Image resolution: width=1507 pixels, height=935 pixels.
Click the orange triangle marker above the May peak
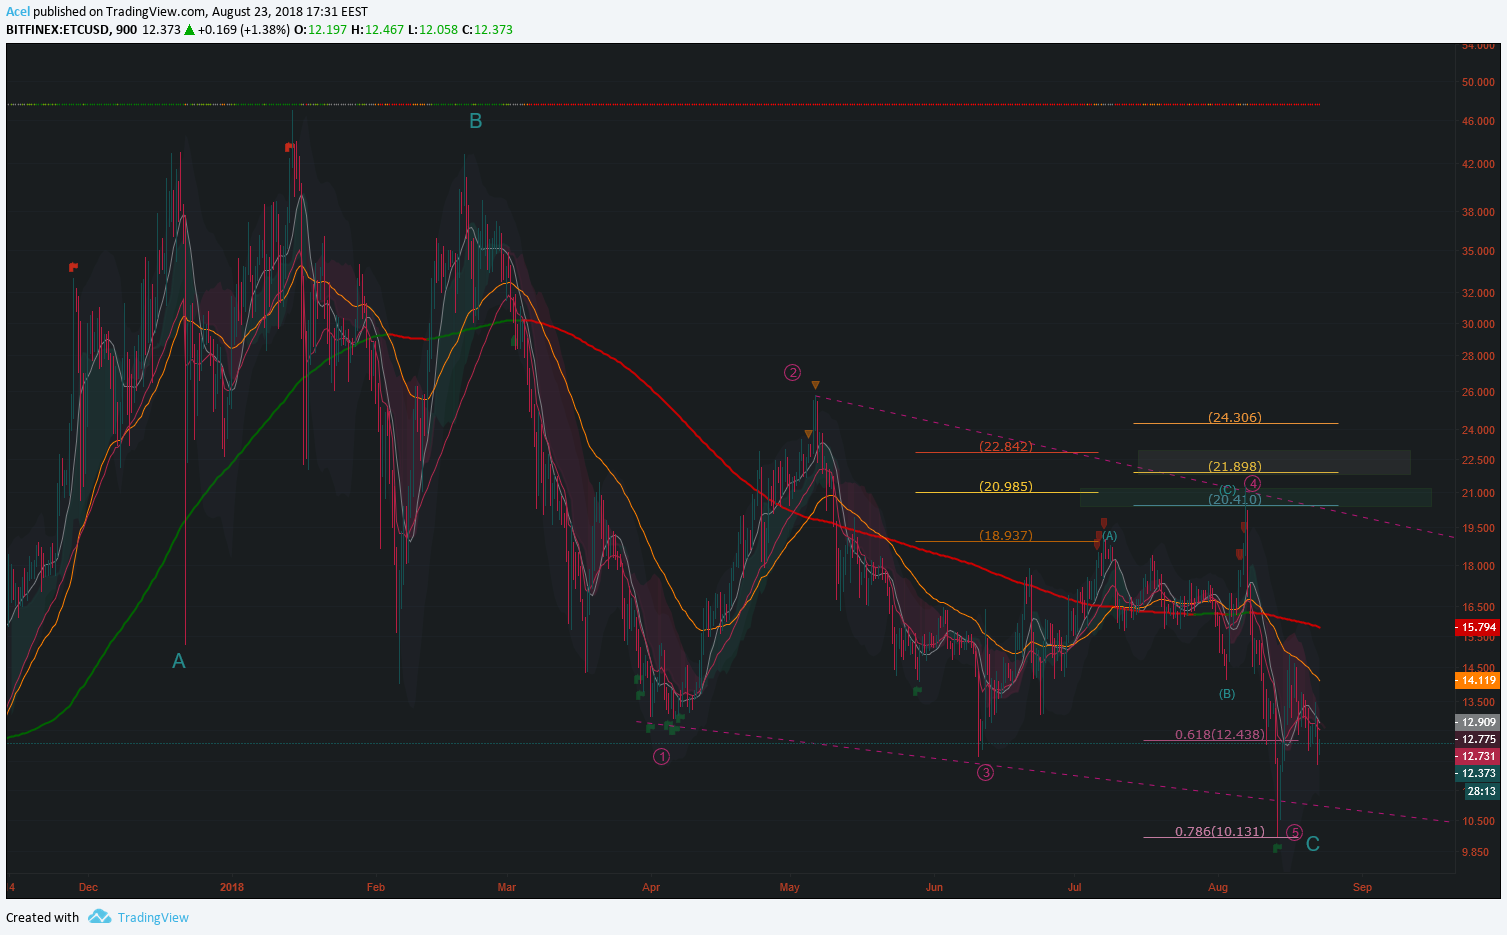815,385
